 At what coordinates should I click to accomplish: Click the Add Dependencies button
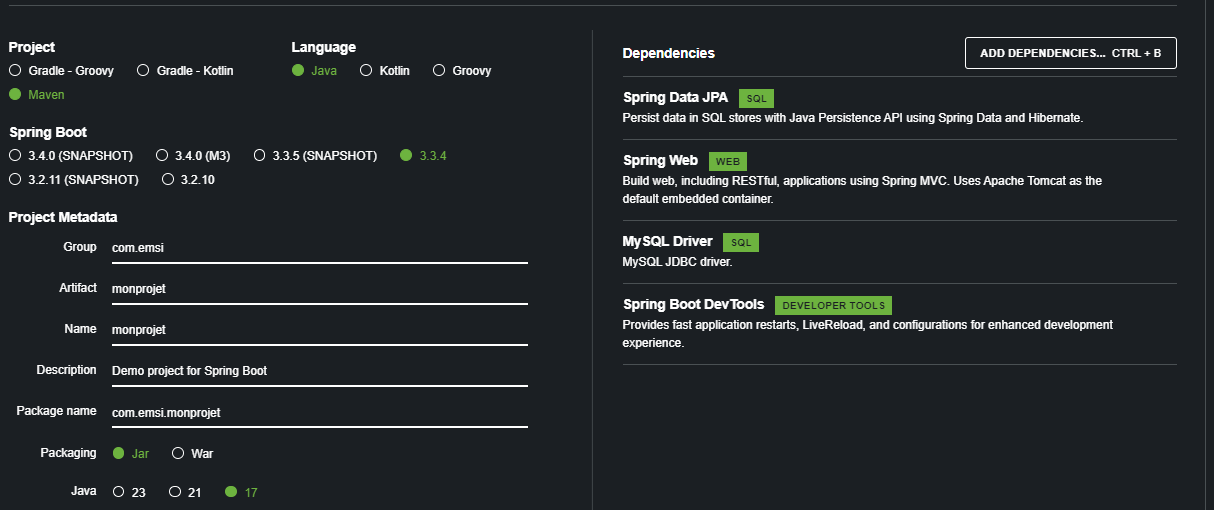click(x=1070, y=53)
